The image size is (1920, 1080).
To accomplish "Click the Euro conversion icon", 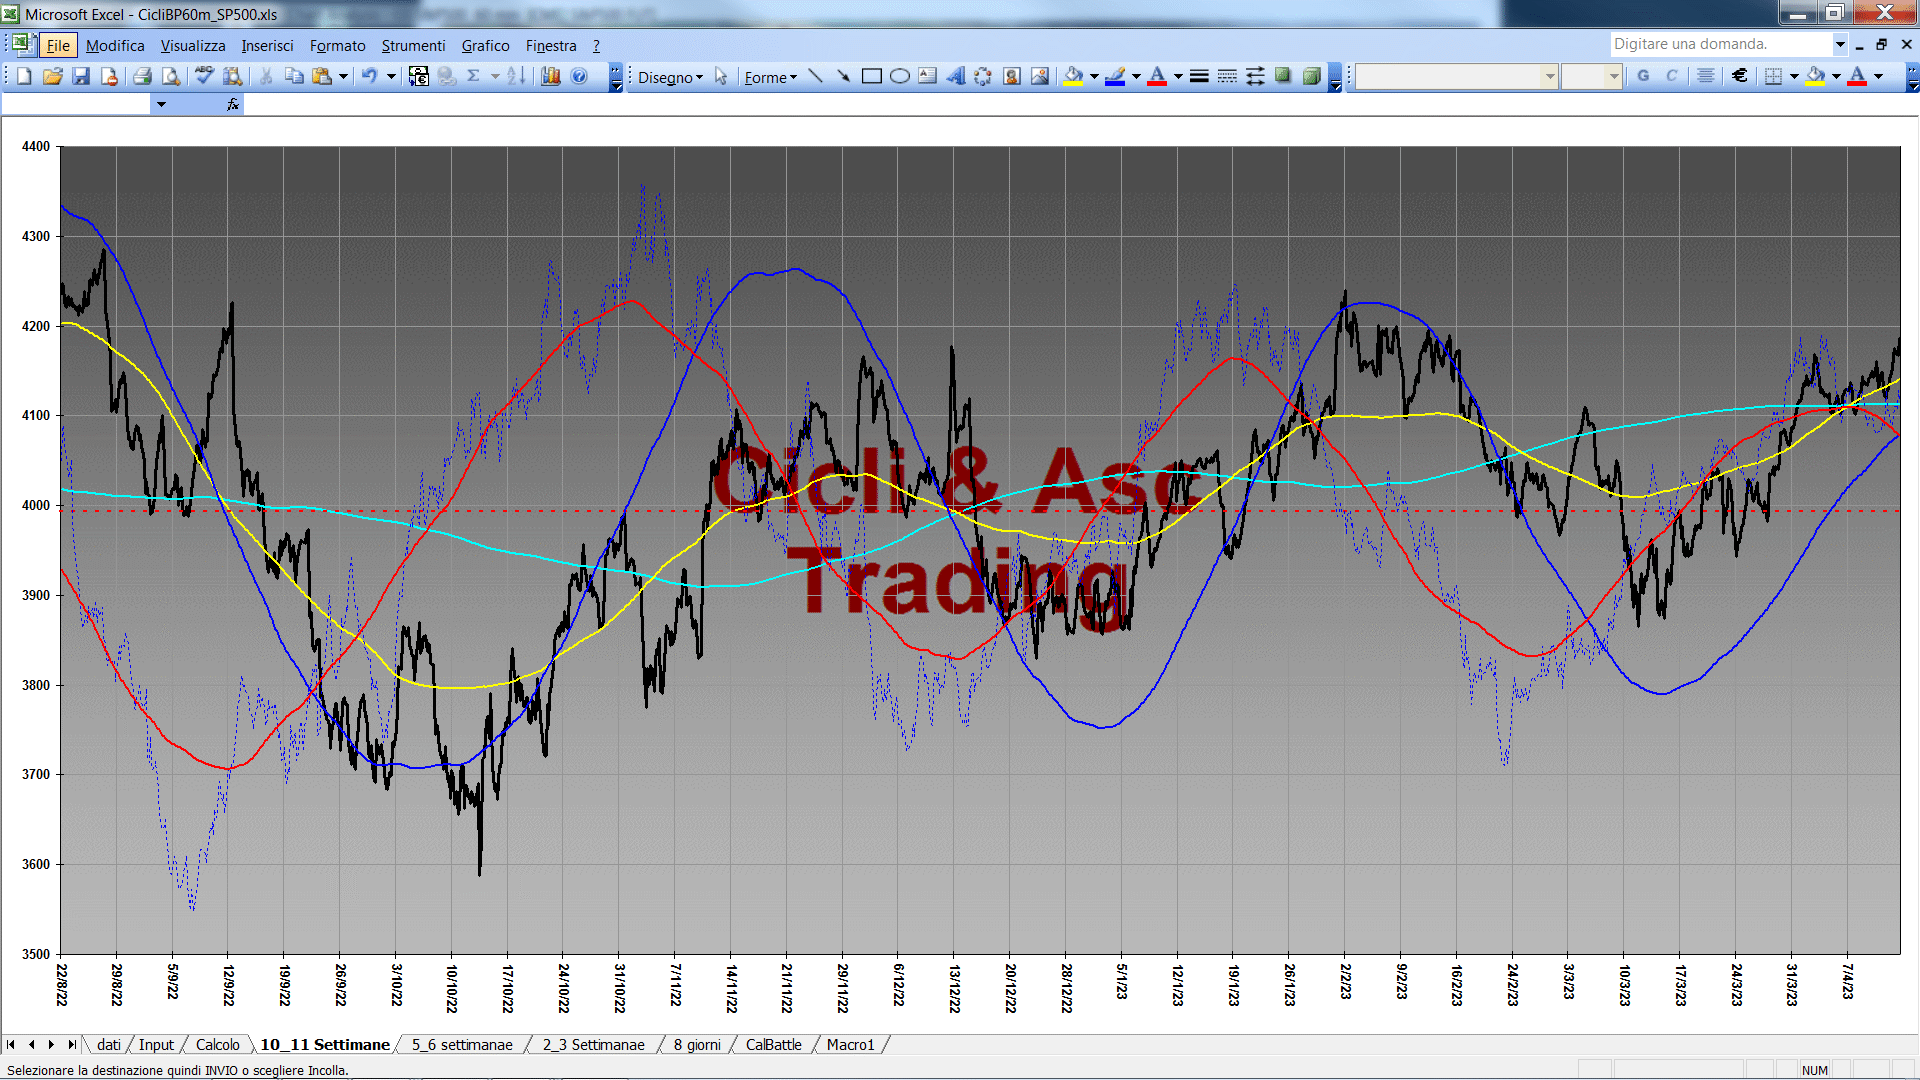I will pos(419,76).
